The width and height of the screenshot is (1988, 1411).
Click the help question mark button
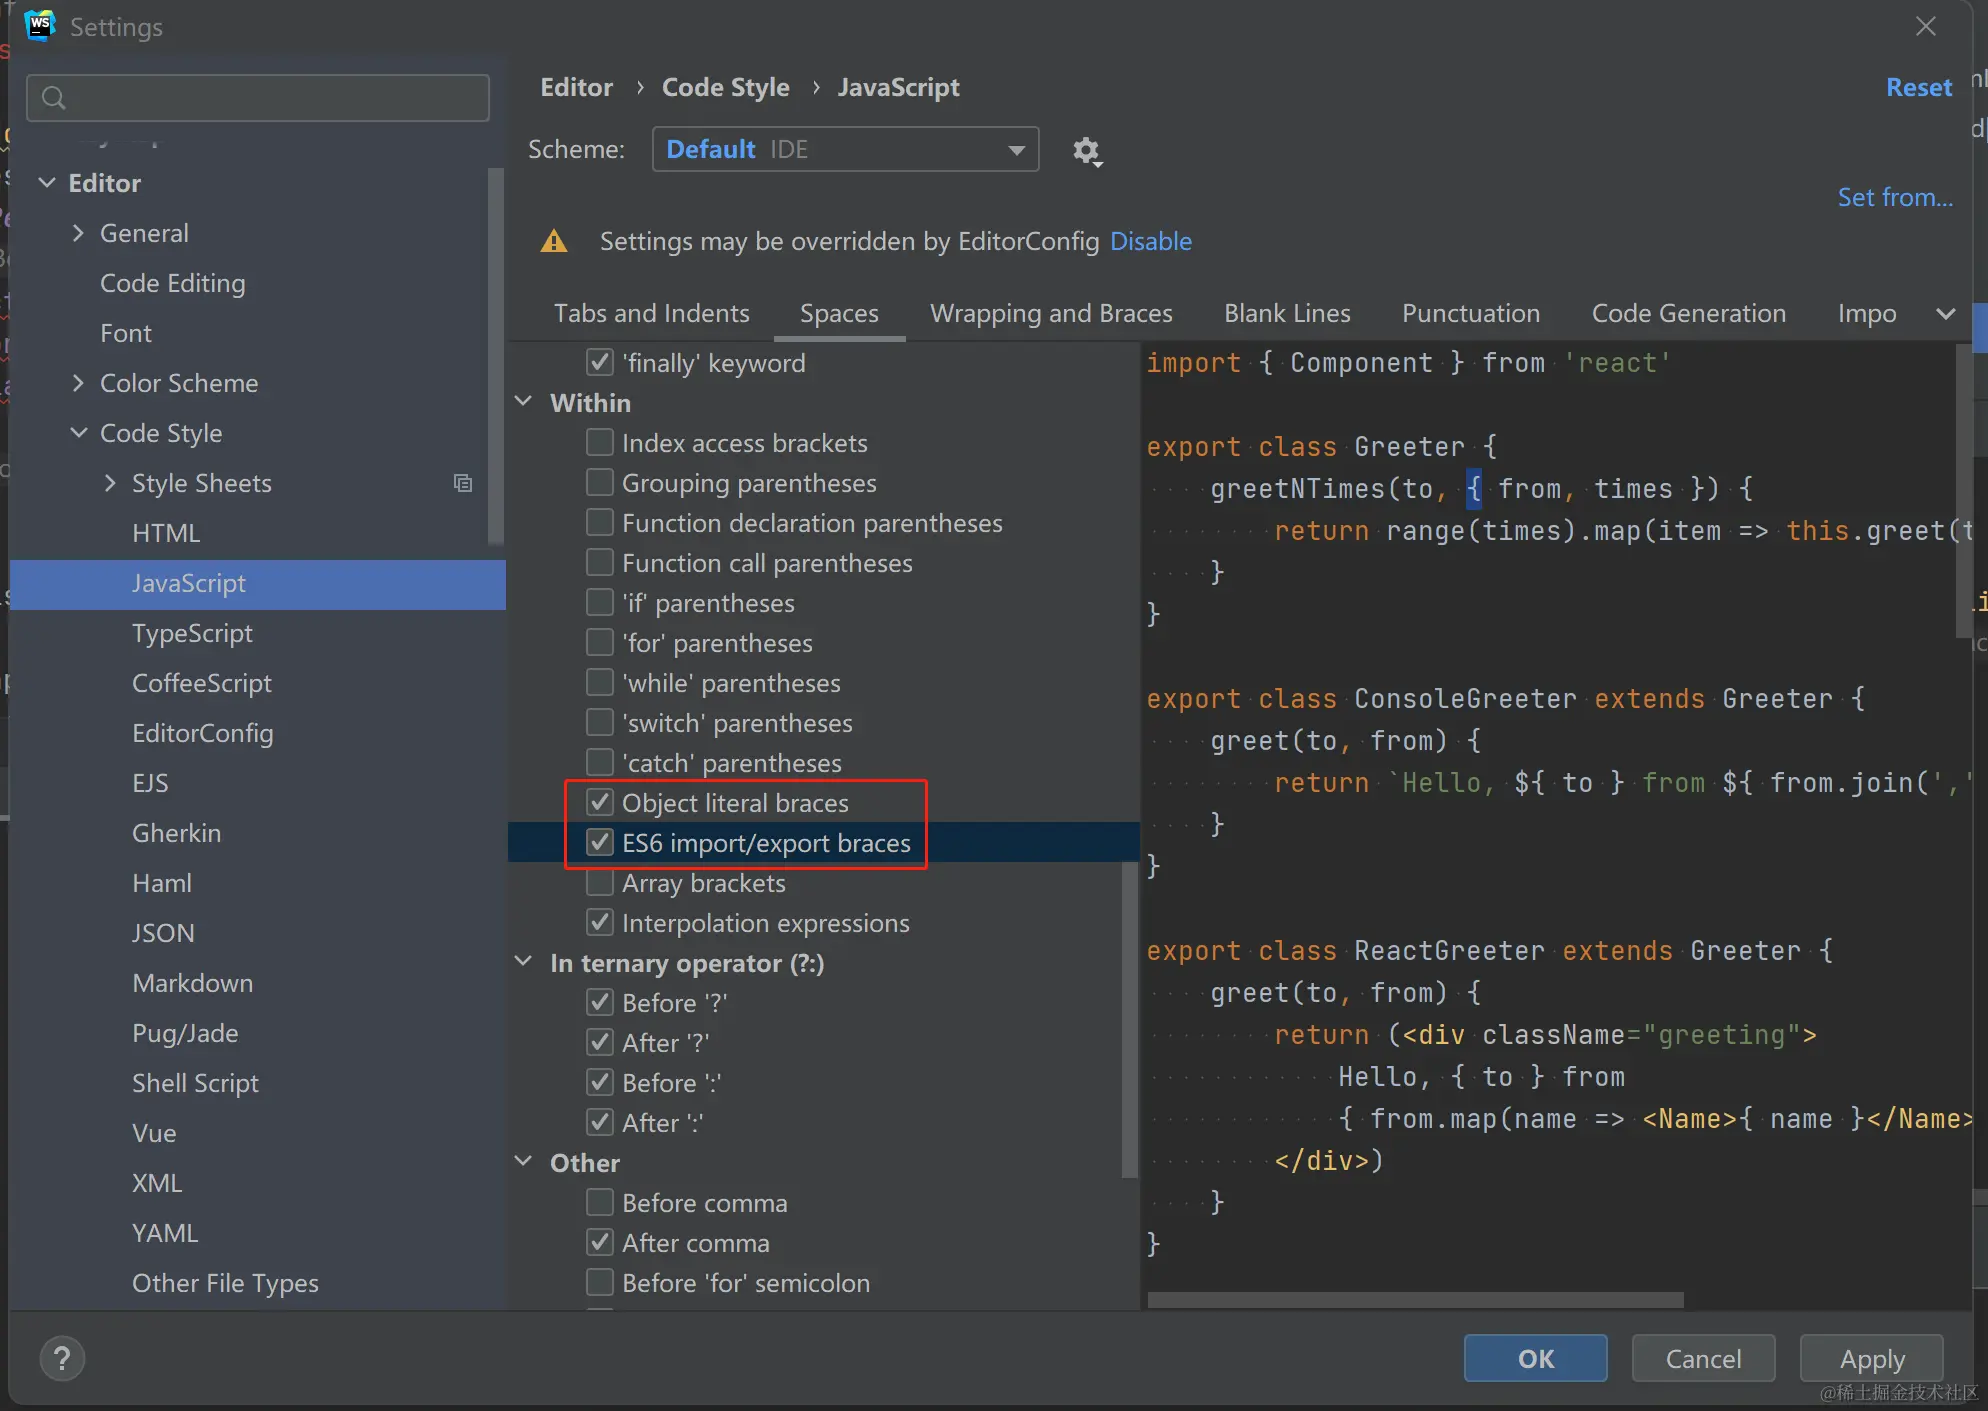coord(62,1358)
